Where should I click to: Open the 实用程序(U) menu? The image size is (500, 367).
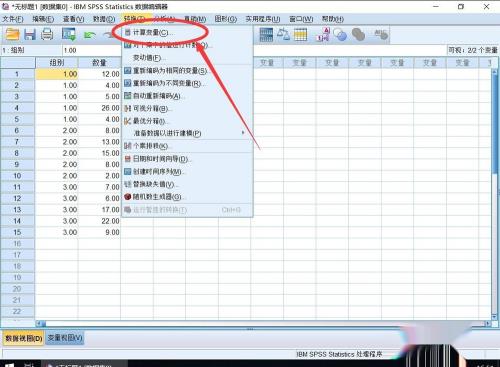263,19
